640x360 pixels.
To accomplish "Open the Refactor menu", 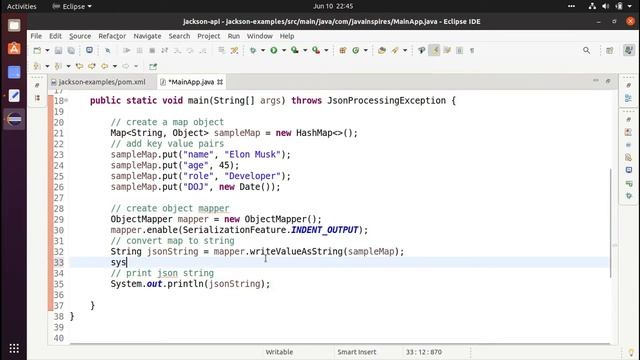I will [112, 36].
